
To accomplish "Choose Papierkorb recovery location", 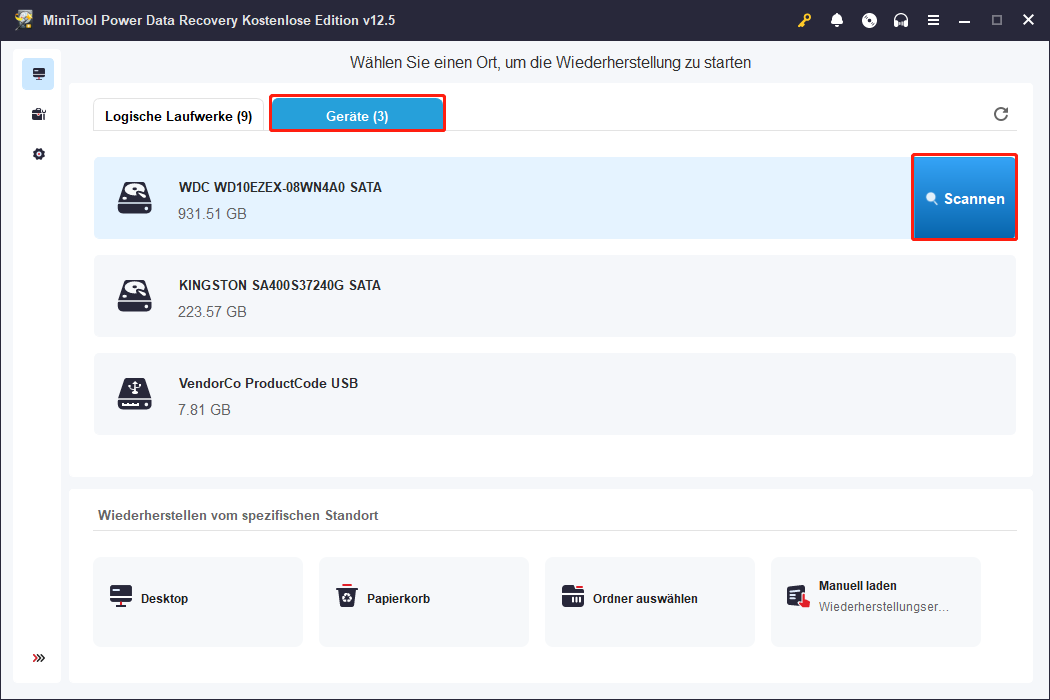I will tap(424, 602).
